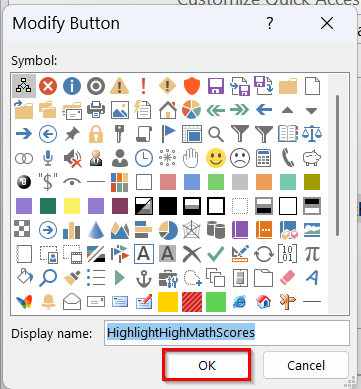
Task: Choose the green play triangle symbol
Action: tap(120, 278)
